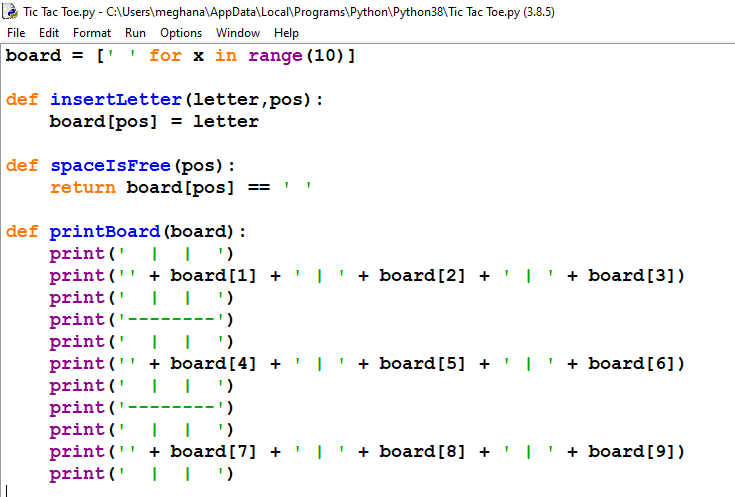Click 'board[6]' in the print statement
The image size is (735, 497).
pos(631,364)
